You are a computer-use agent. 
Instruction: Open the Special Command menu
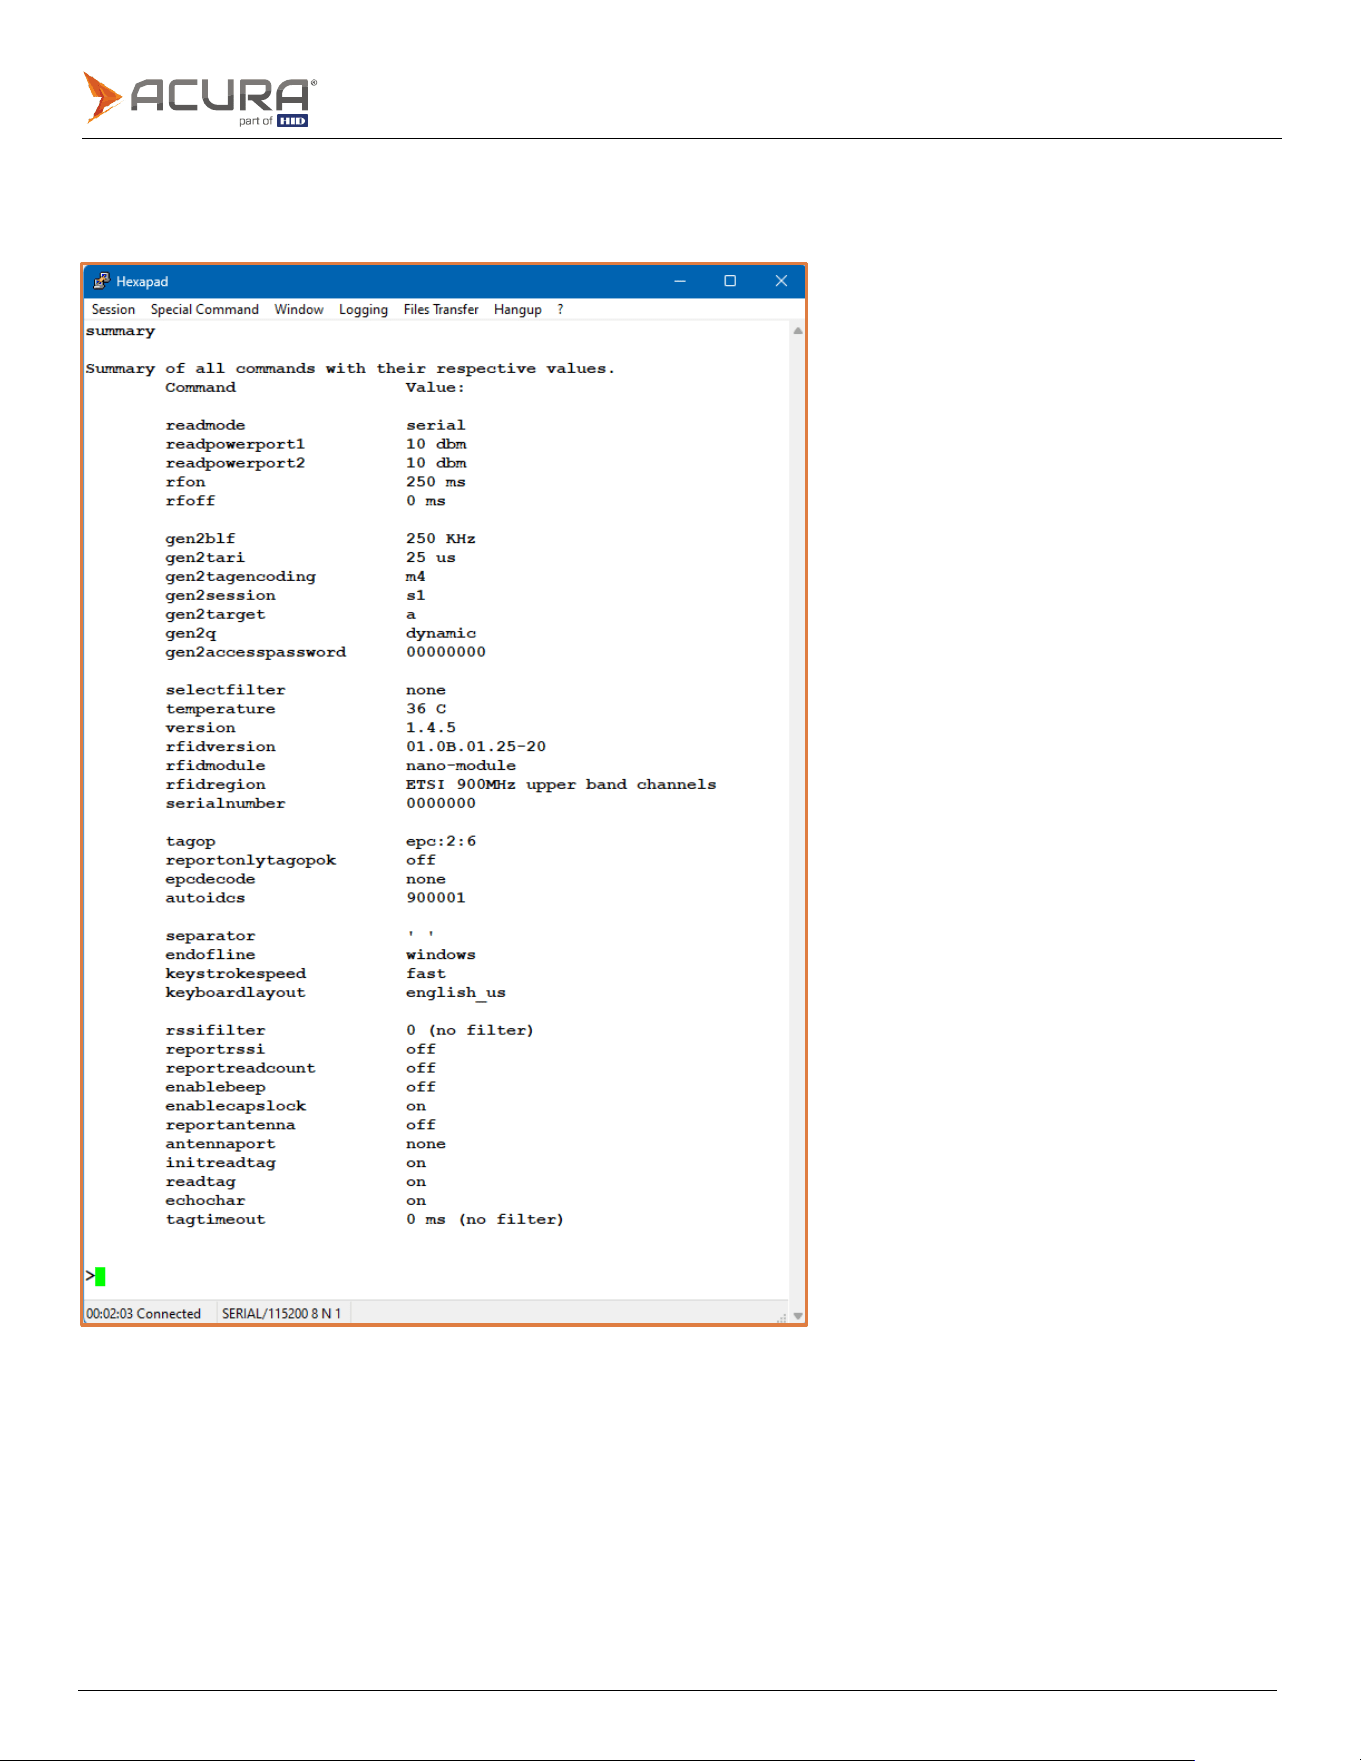pyautogui.click(x=205, y=310)
